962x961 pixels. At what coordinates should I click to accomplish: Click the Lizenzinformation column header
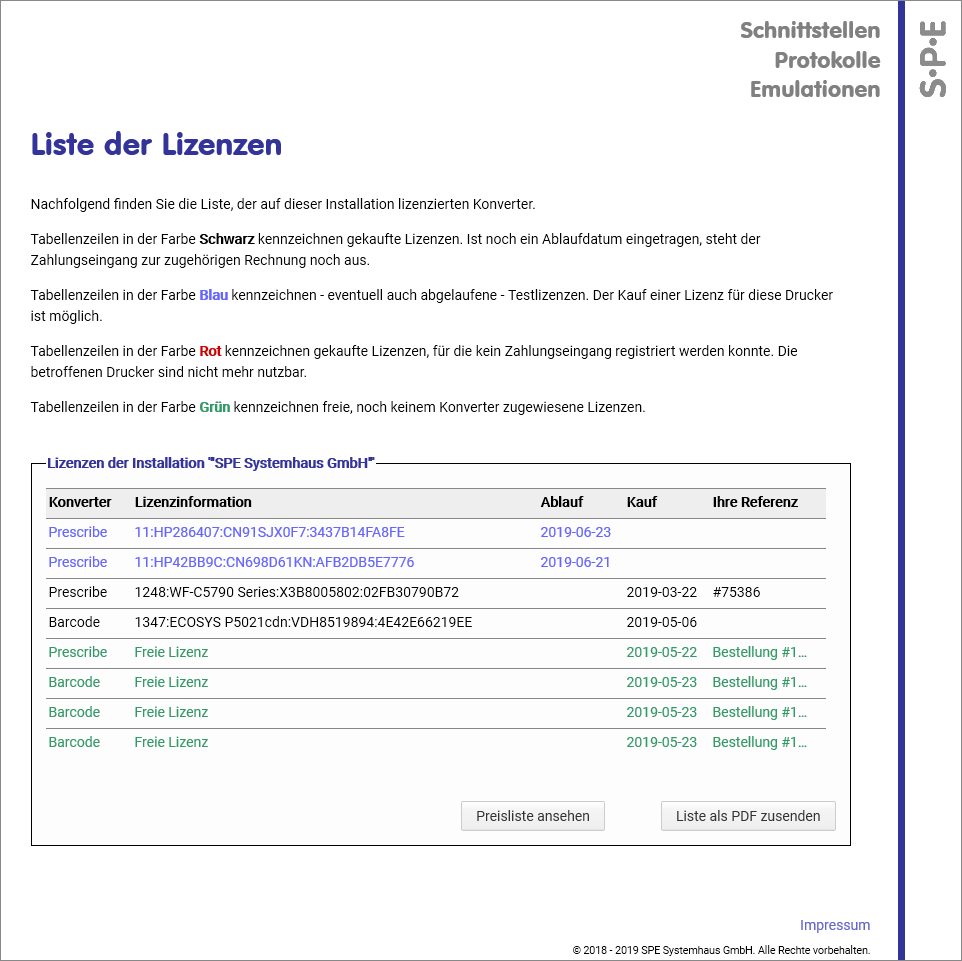(193, 502)
